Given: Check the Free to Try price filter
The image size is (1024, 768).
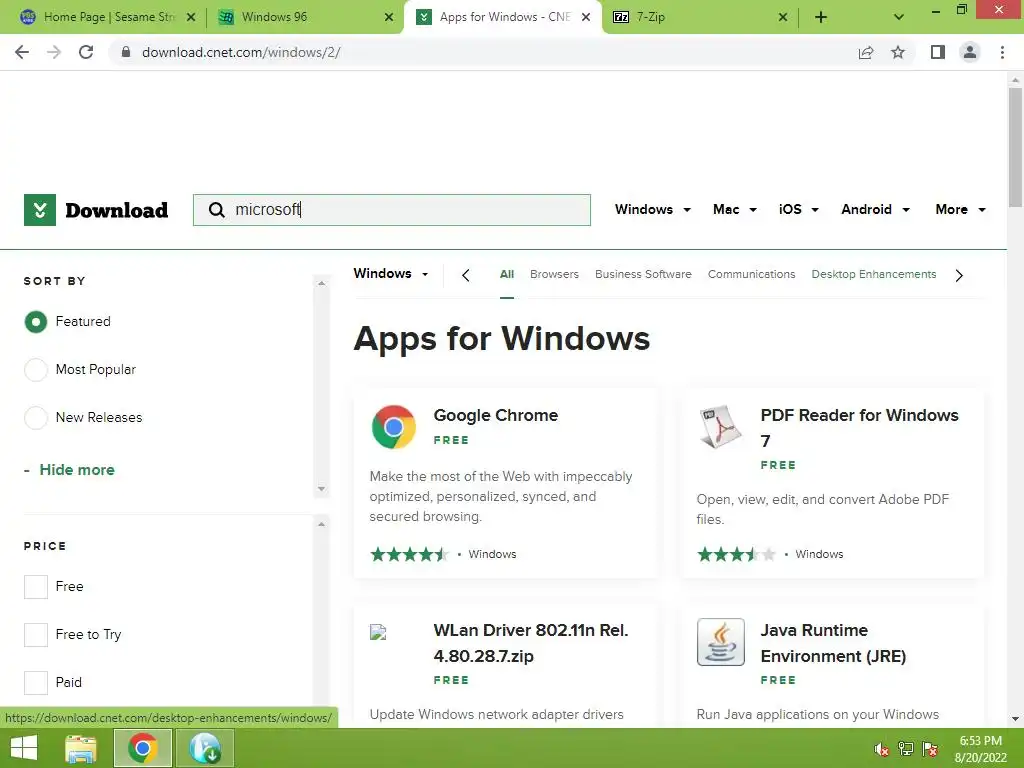Looking at the screenshot, I should (x=36, y=634).
